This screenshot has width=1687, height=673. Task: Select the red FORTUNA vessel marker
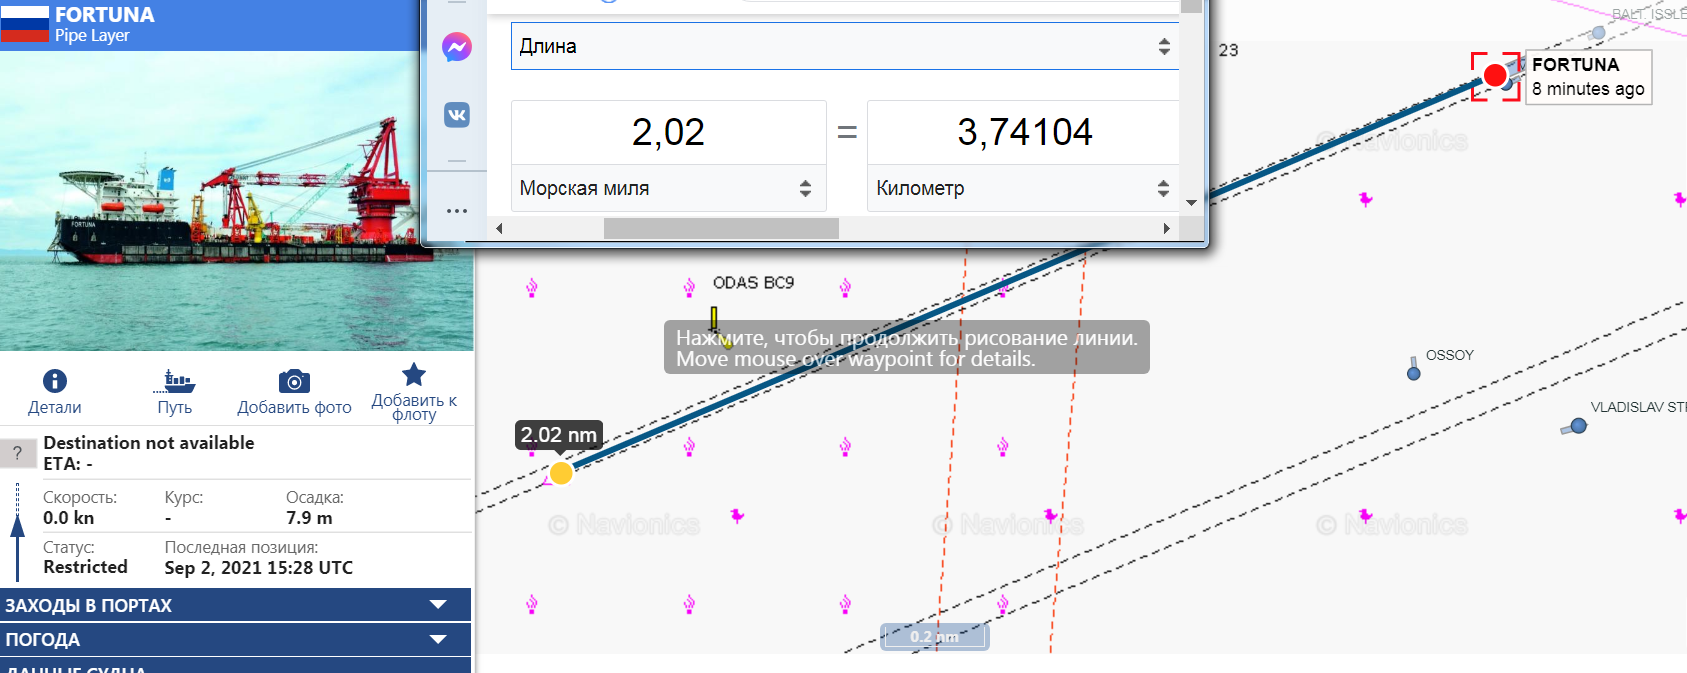pos(1494,75)
